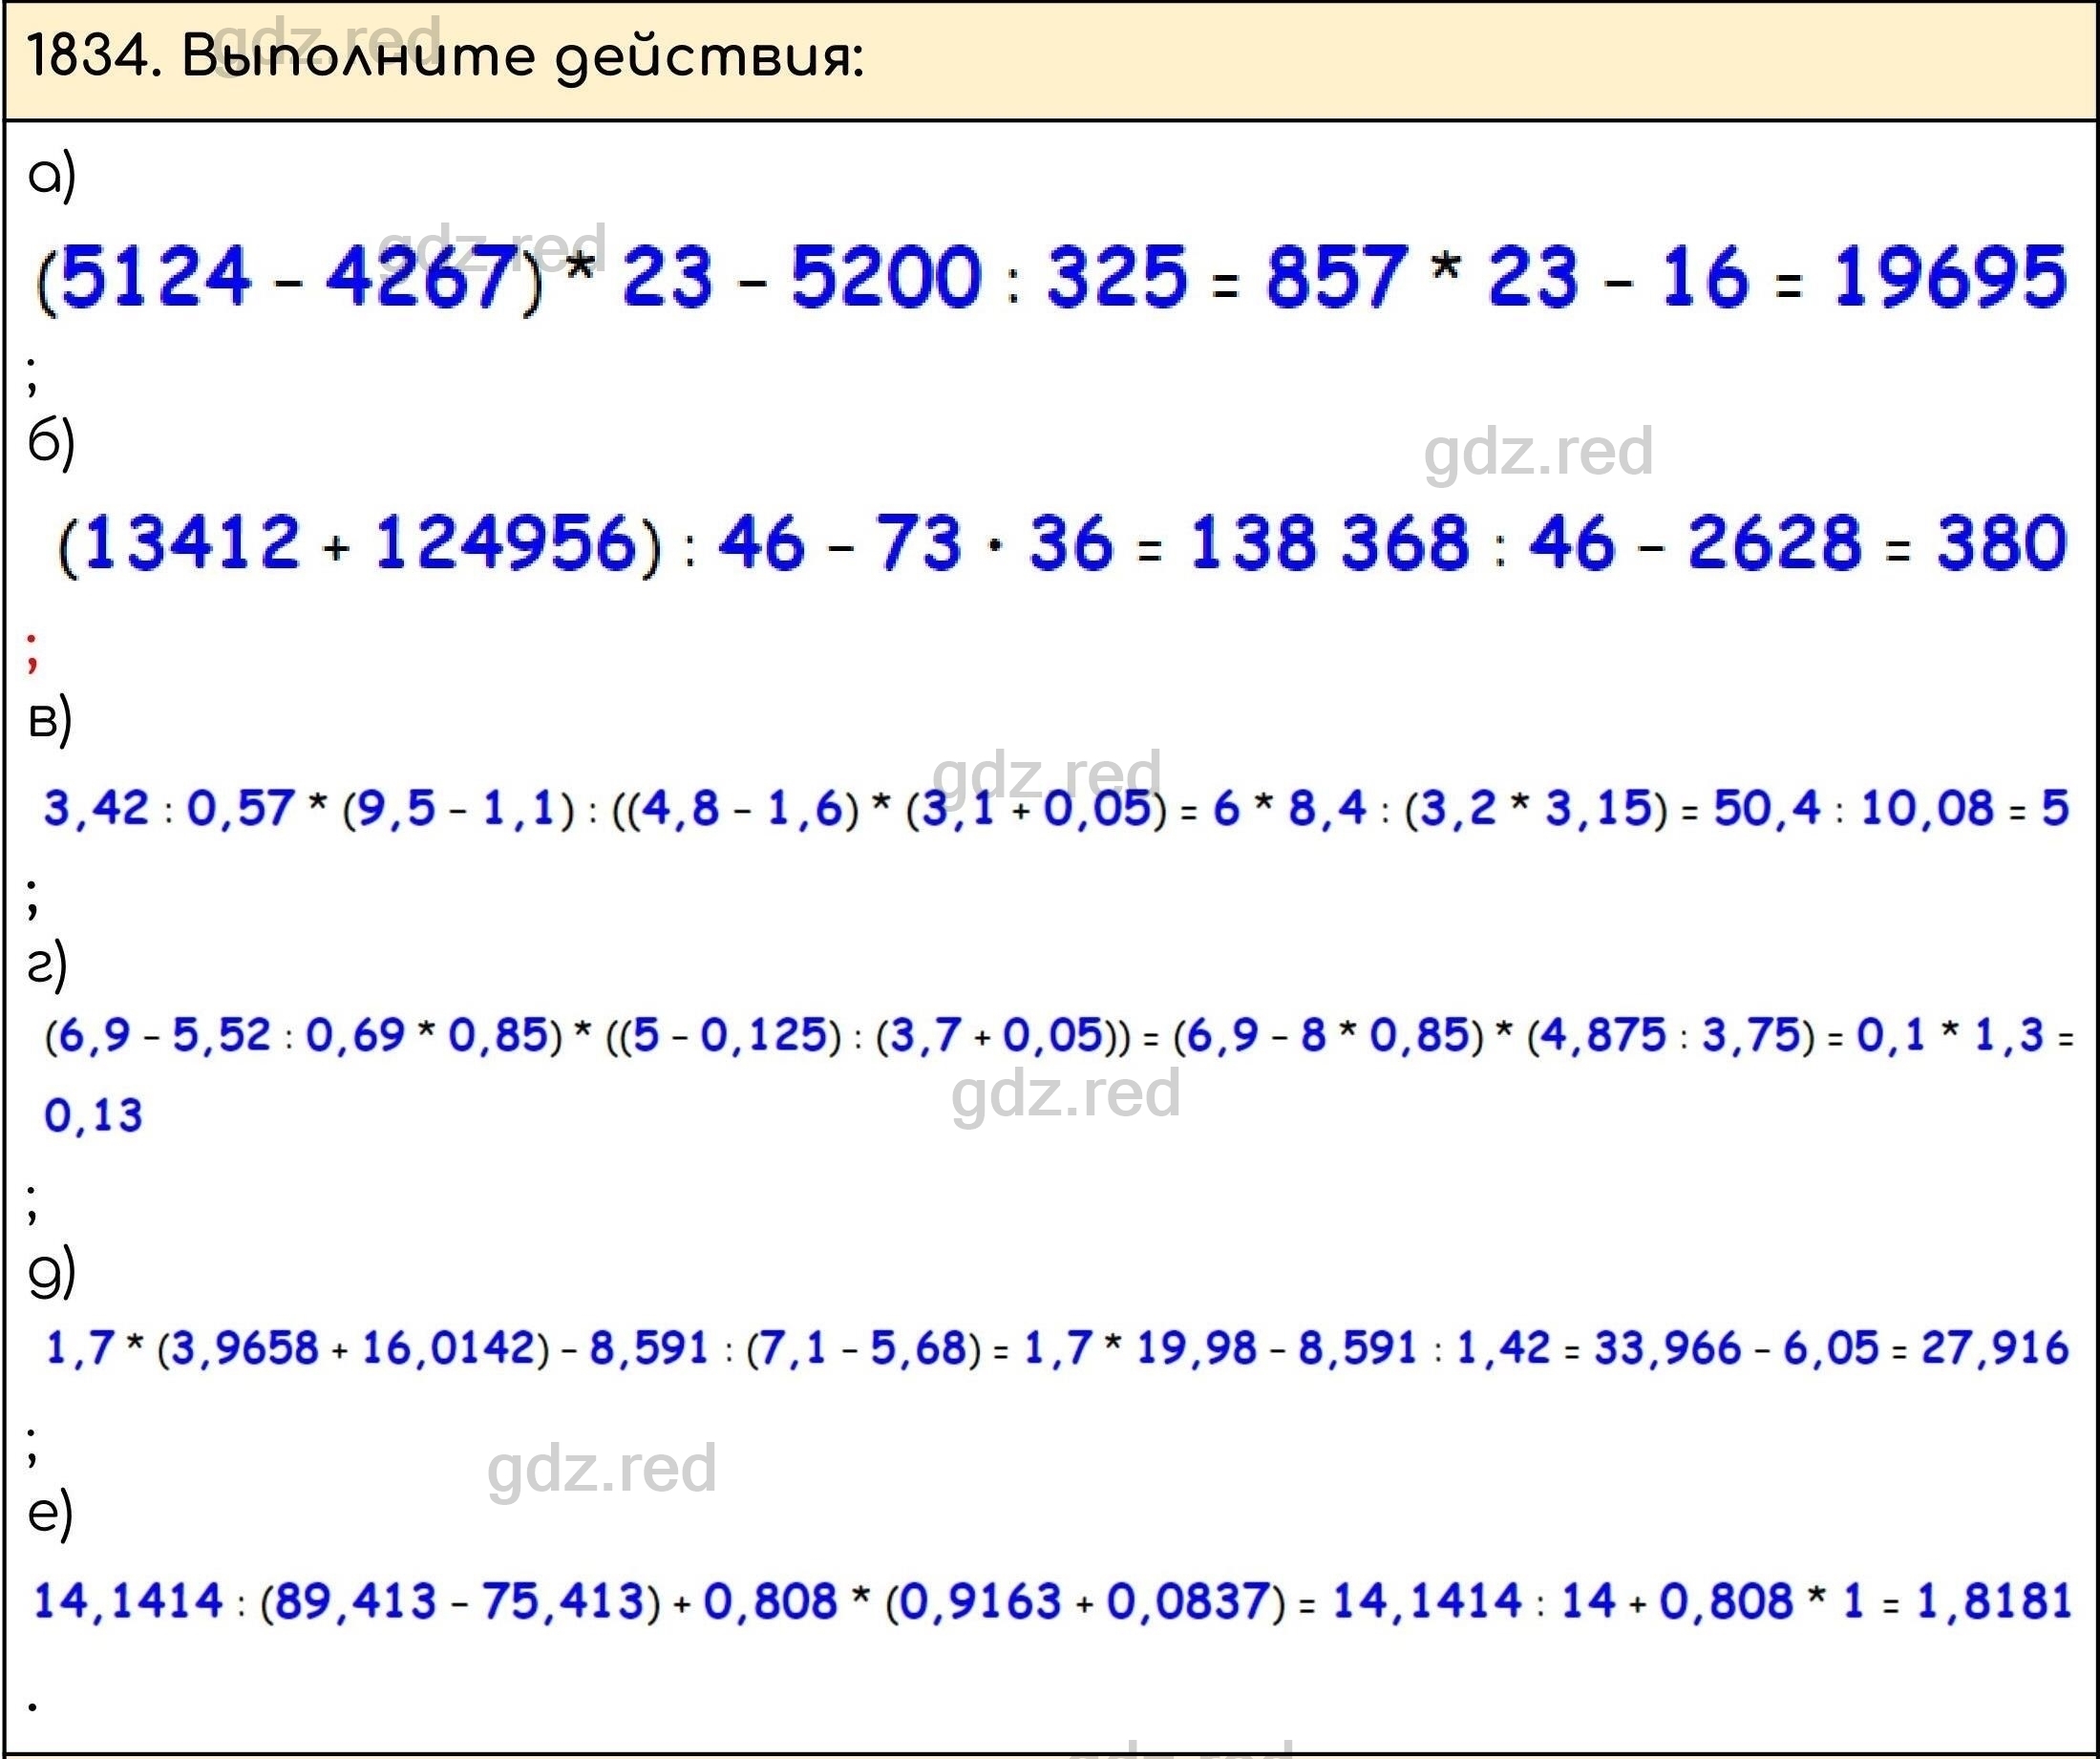Click the expression '(5124 - 4267)'
The width and height of the screenshot is (2100, 1759).
290,278
